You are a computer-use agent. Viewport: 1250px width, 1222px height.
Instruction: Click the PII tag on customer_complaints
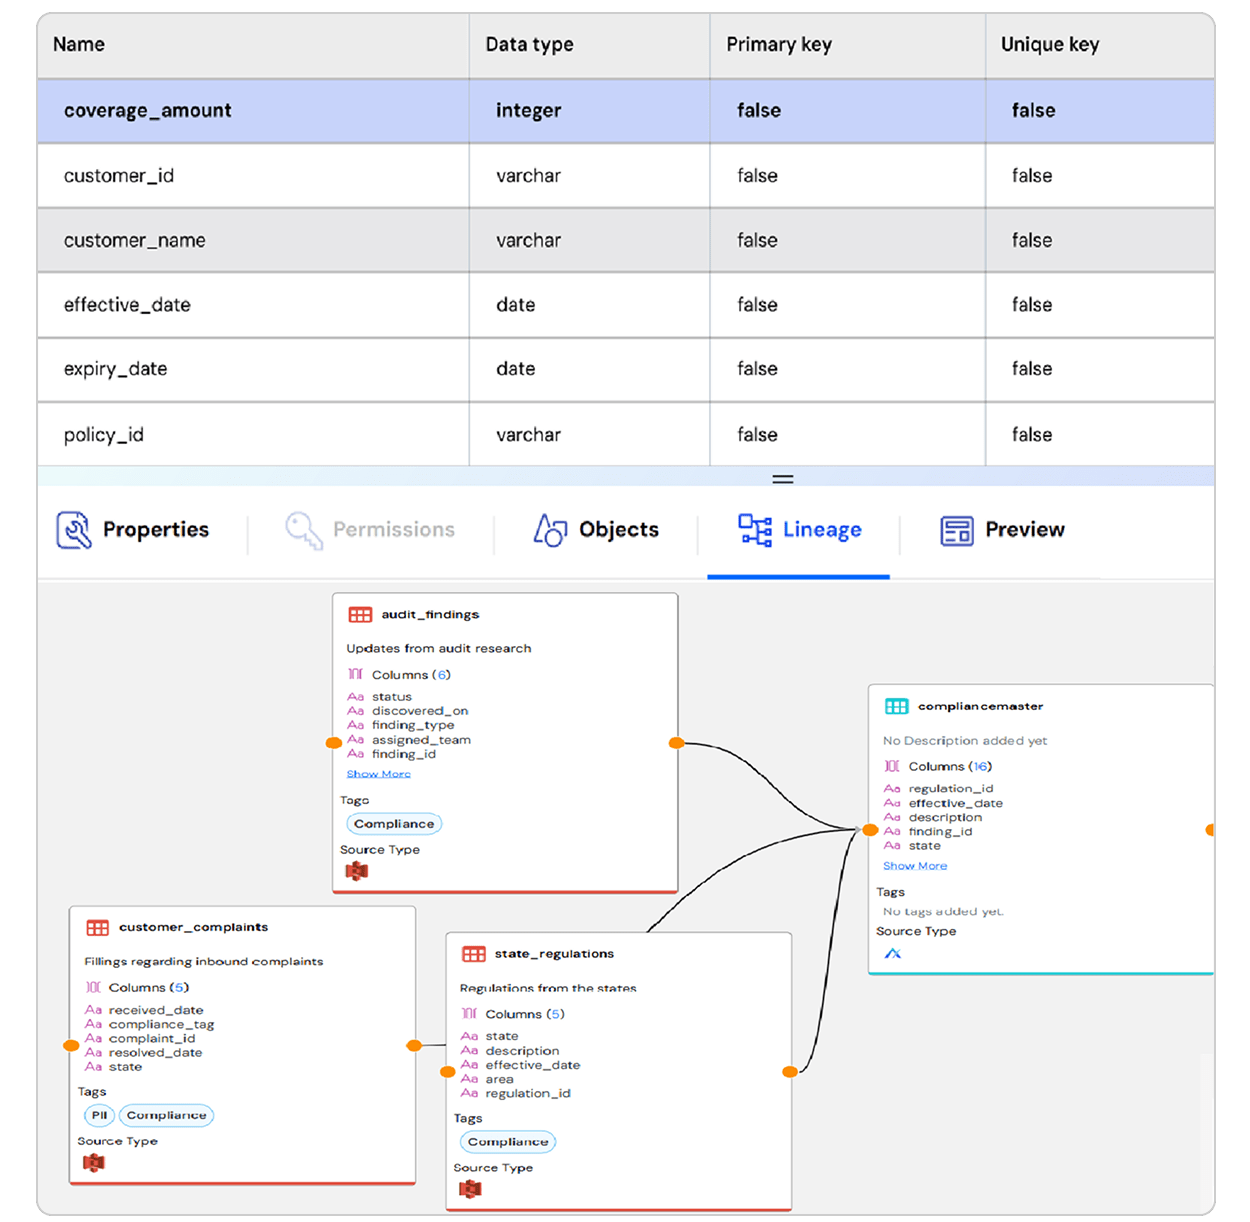coord(99,1115)
